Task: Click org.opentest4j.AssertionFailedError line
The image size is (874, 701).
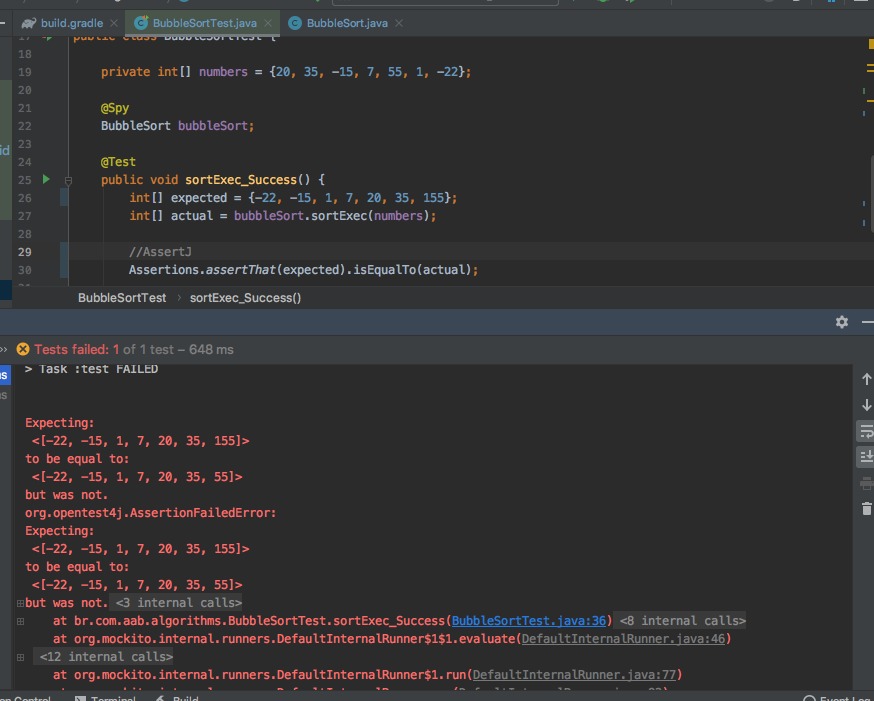Action: (150, 513)
